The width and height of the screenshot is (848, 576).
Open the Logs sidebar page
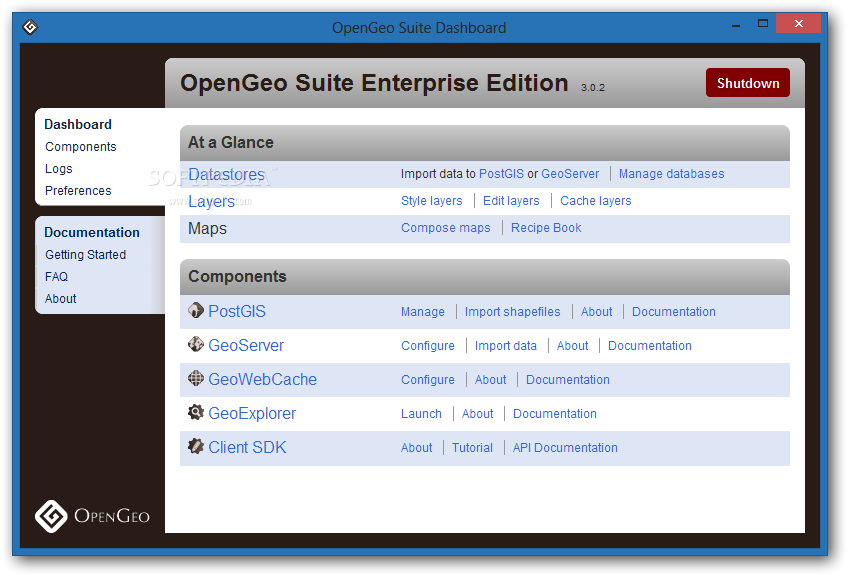[x=58, y=169]
